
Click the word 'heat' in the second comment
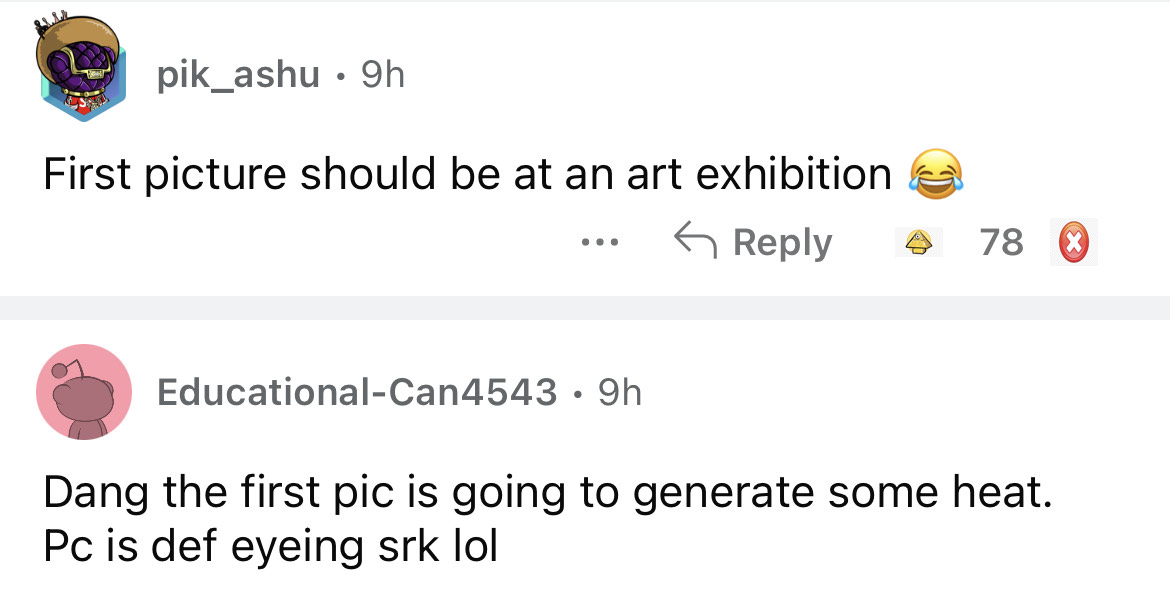click(993, 492)
